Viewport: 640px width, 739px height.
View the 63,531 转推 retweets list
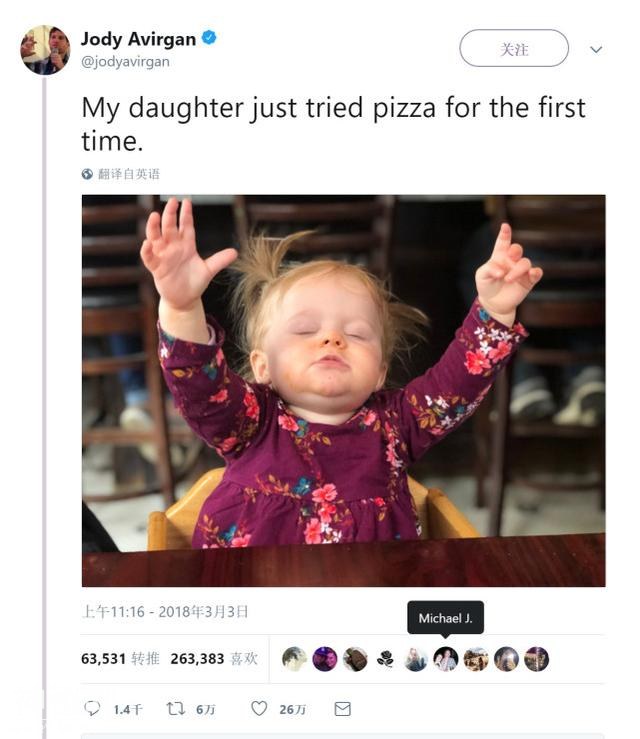[x=120, y=658]
